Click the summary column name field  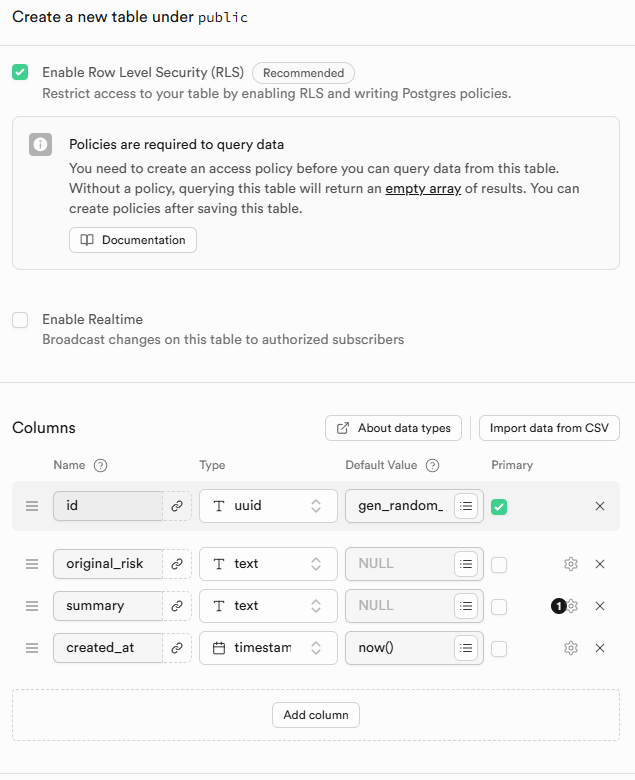(x=108, y=606)
